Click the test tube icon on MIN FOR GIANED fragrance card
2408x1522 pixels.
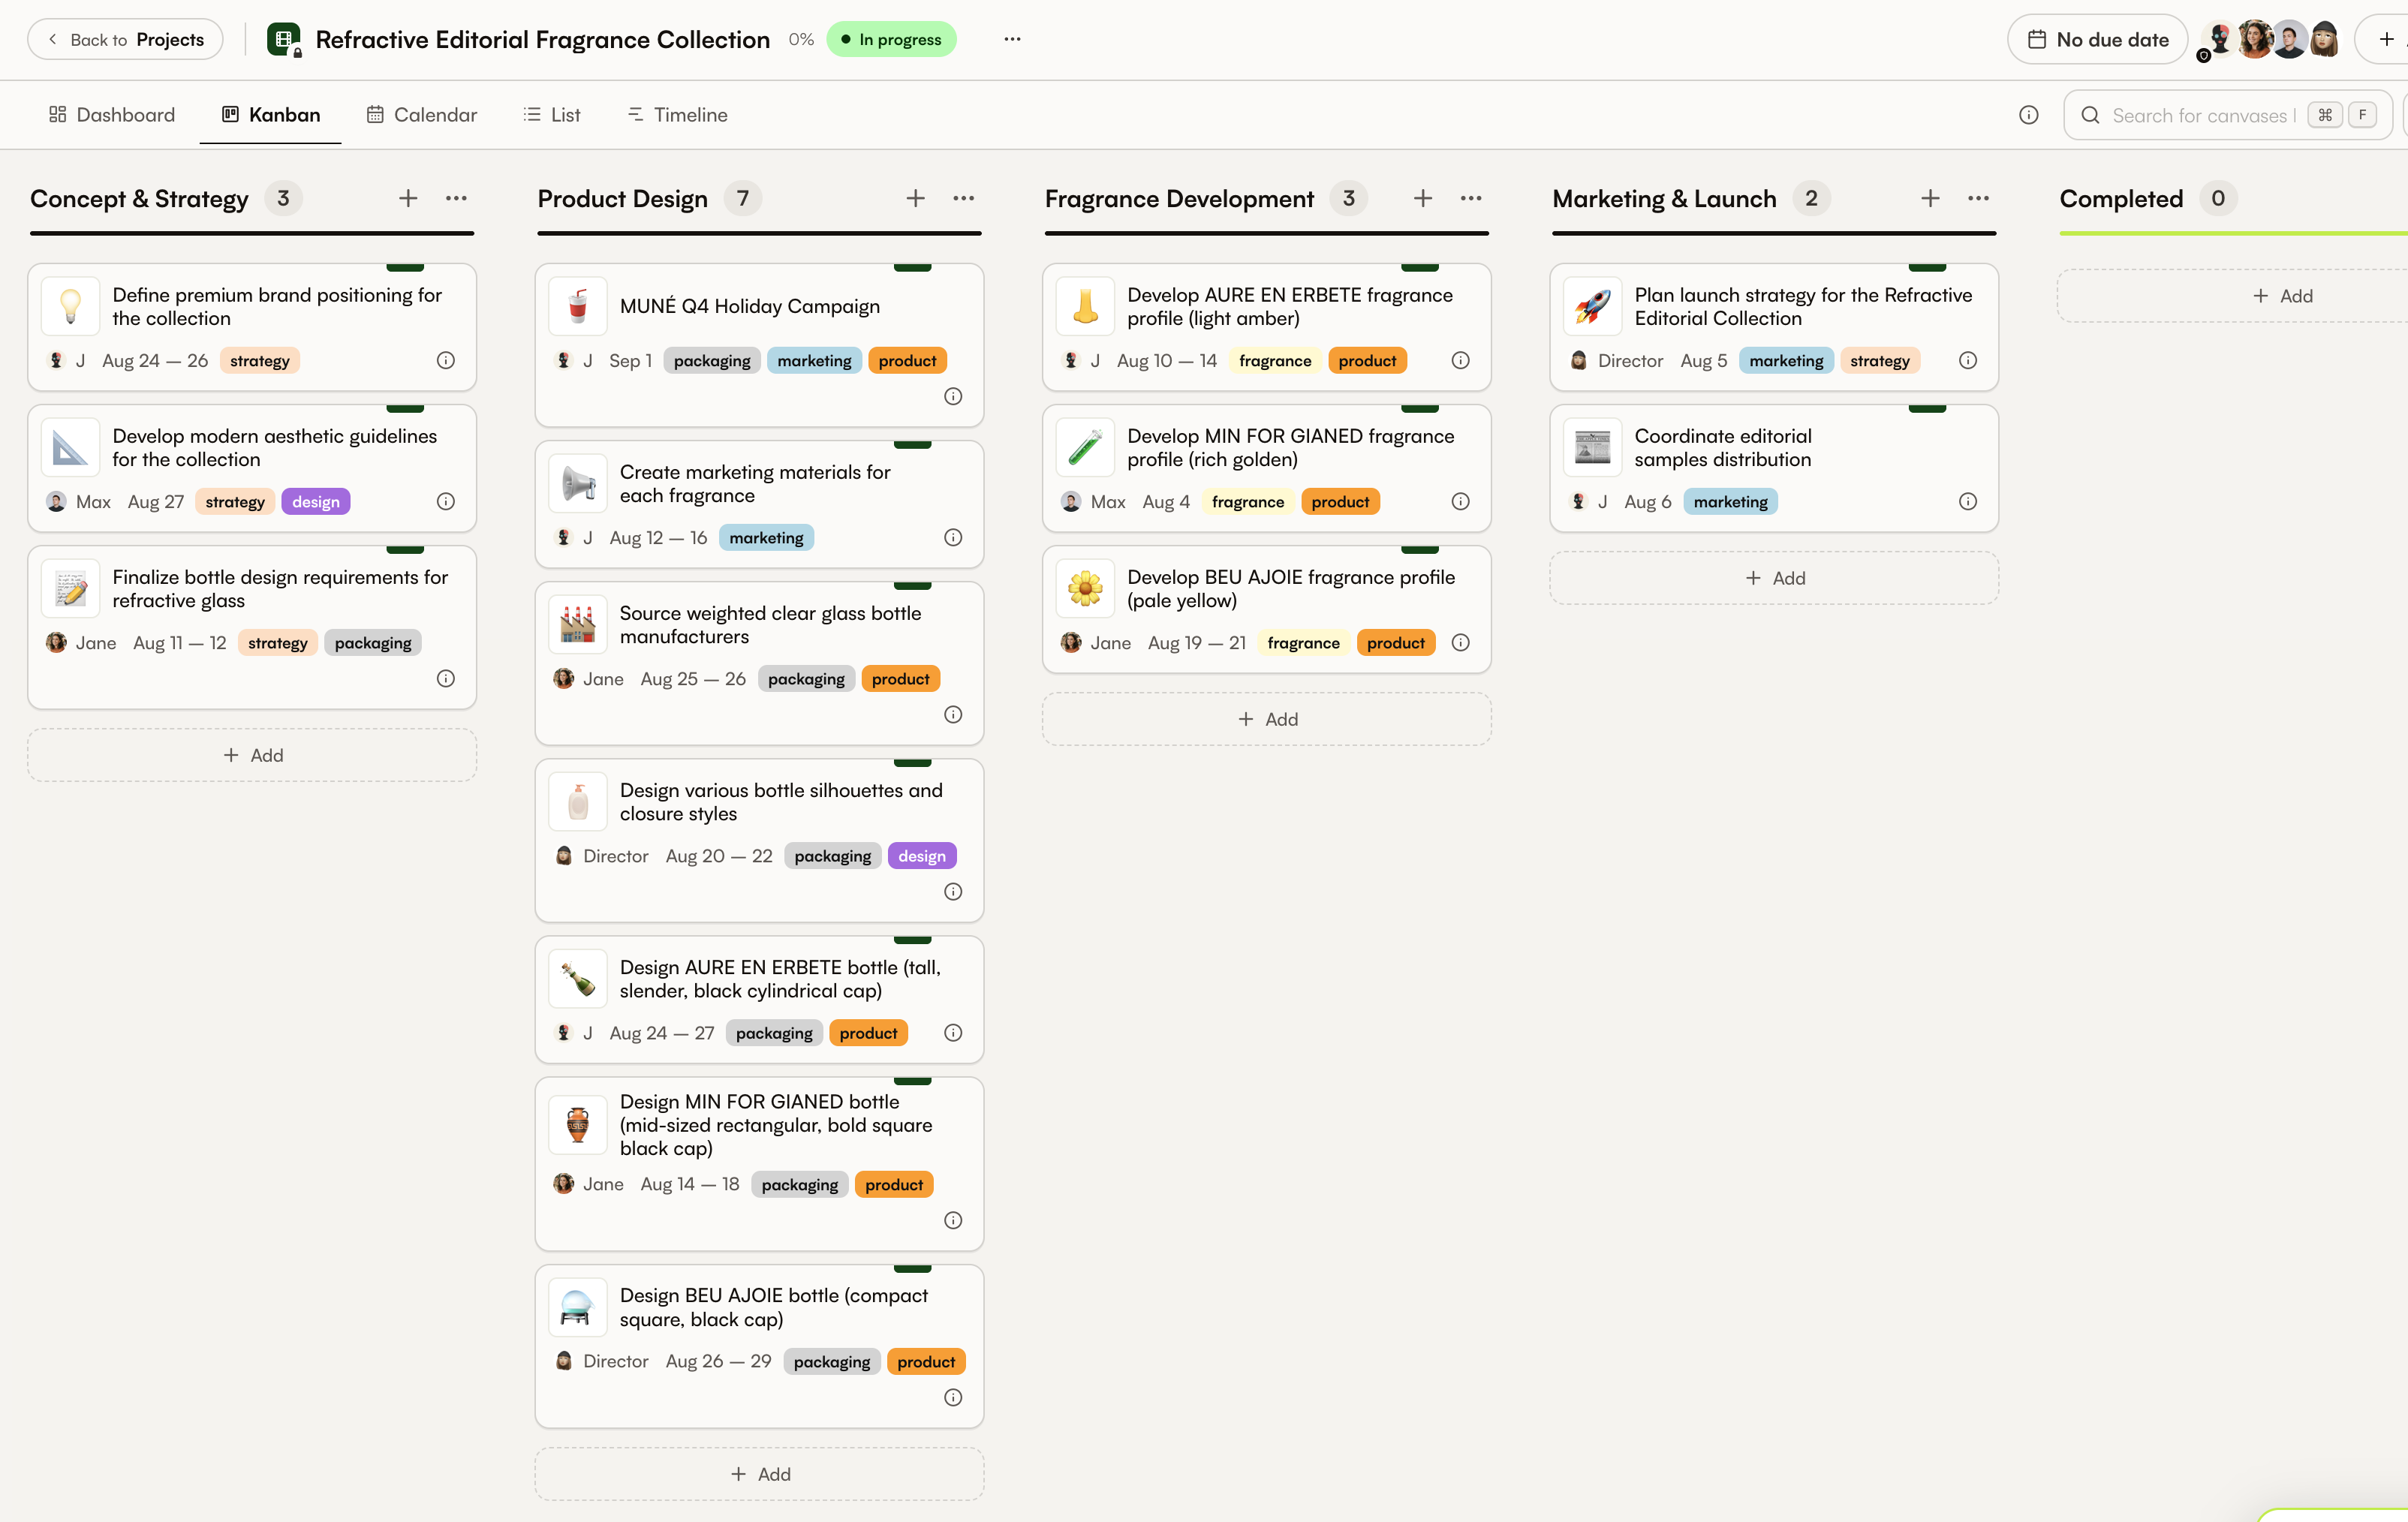[x=1085, y=447]
